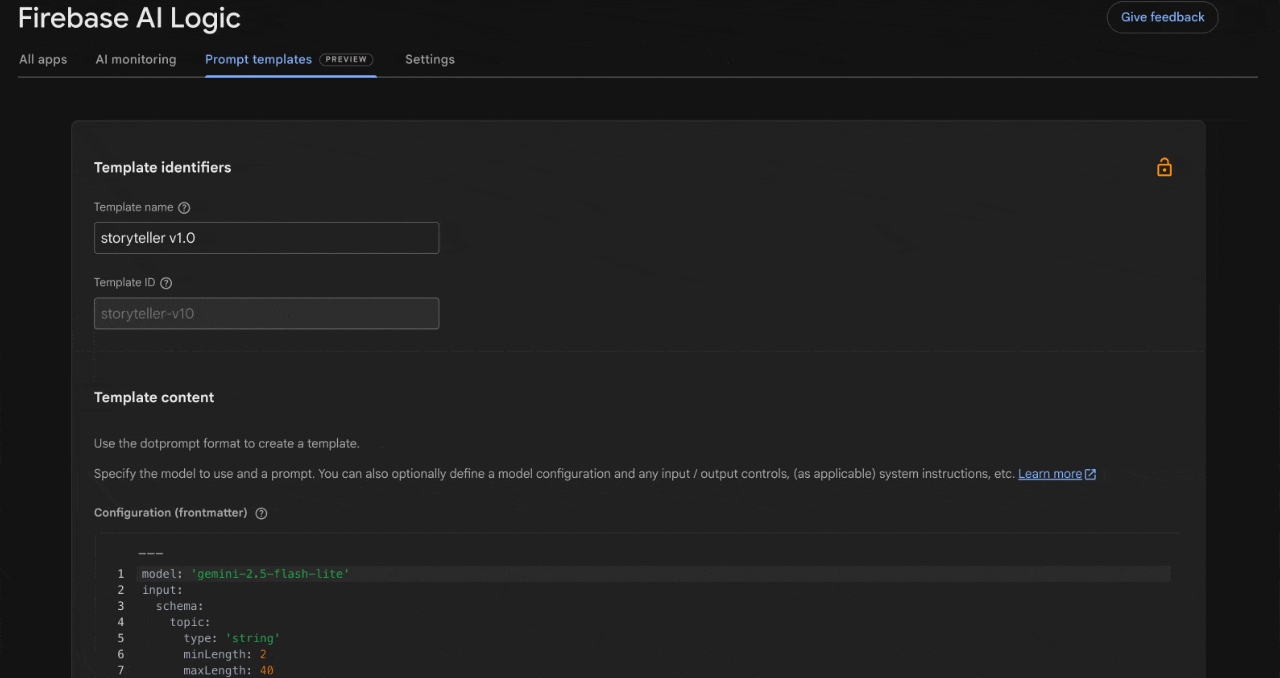Click the Template name help icon
Screen dimensions: 1280x678
(184, 208)
